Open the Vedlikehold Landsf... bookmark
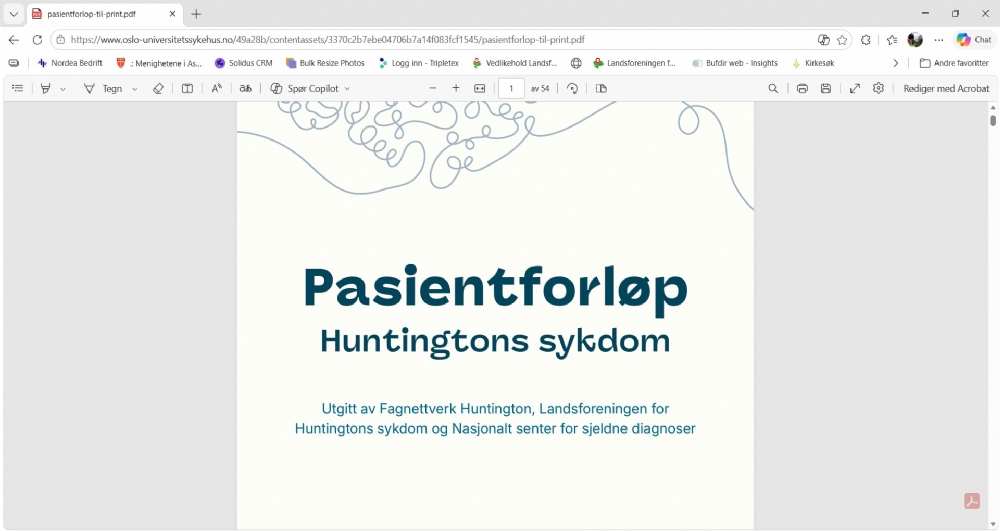 514,63
